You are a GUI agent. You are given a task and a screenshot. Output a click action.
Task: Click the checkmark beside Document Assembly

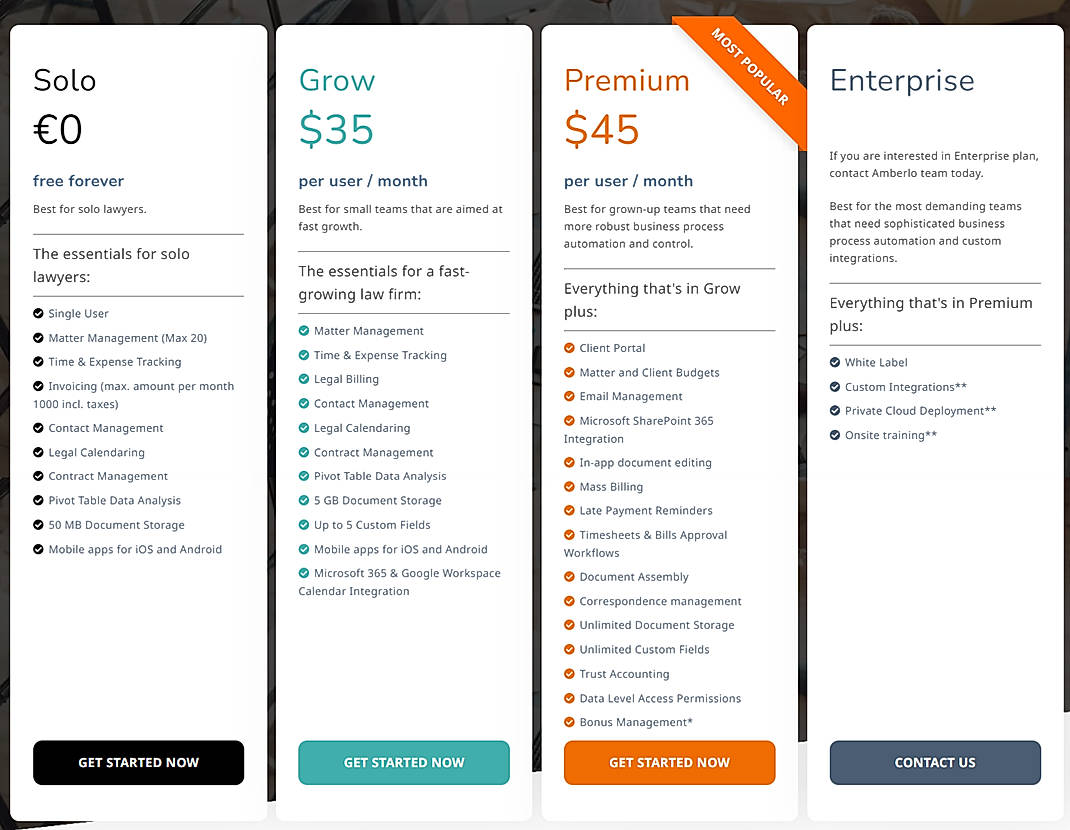tap(570, 577)
